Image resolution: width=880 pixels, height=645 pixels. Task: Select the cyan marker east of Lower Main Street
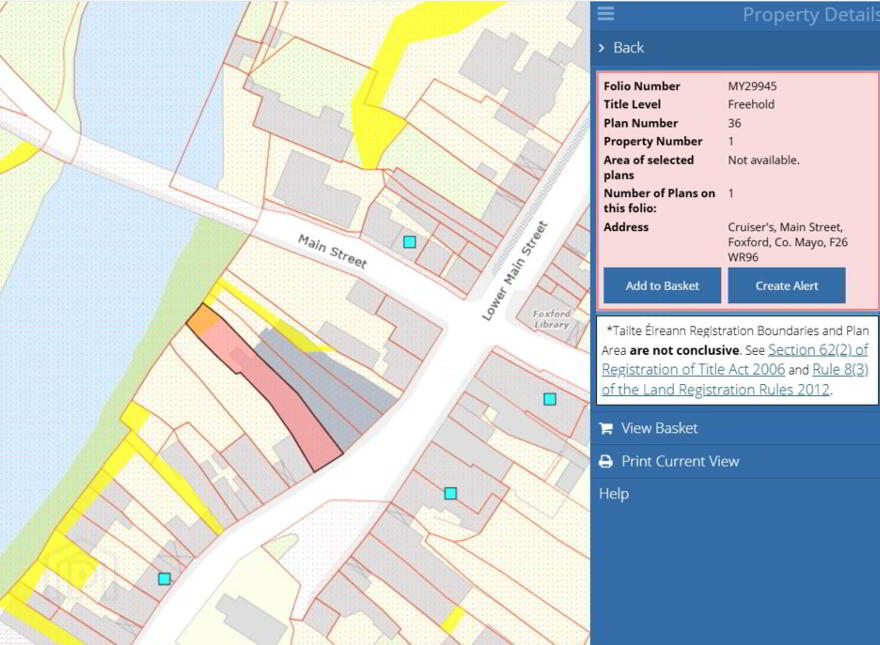(550, 399)
